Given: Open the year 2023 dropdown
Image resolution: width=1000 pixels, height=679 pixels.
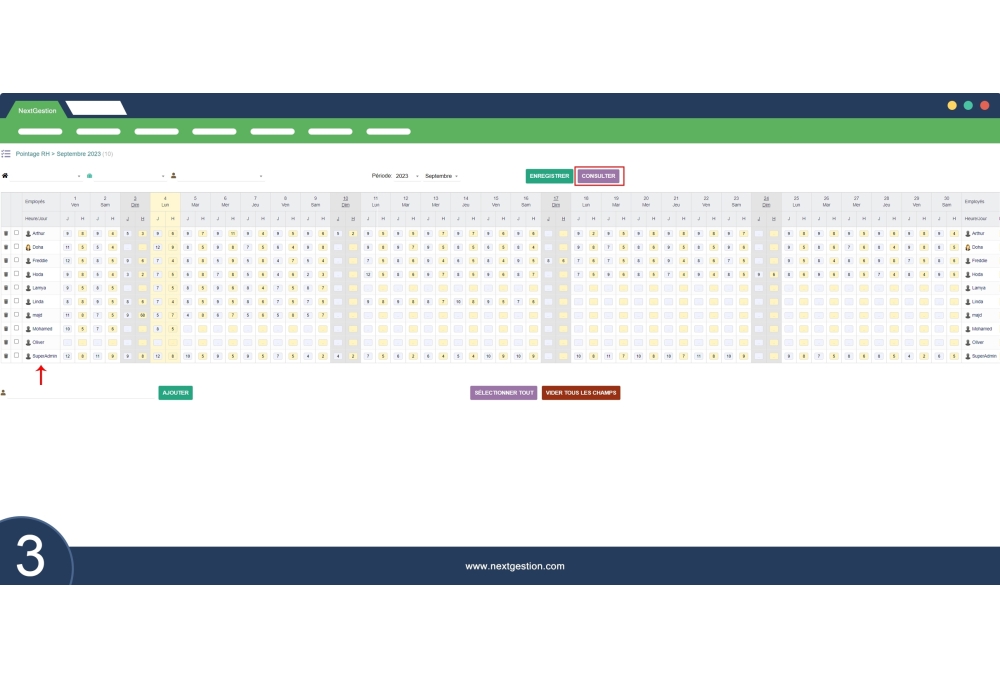Looking at the screenshot, I should (x=402, y=176).
